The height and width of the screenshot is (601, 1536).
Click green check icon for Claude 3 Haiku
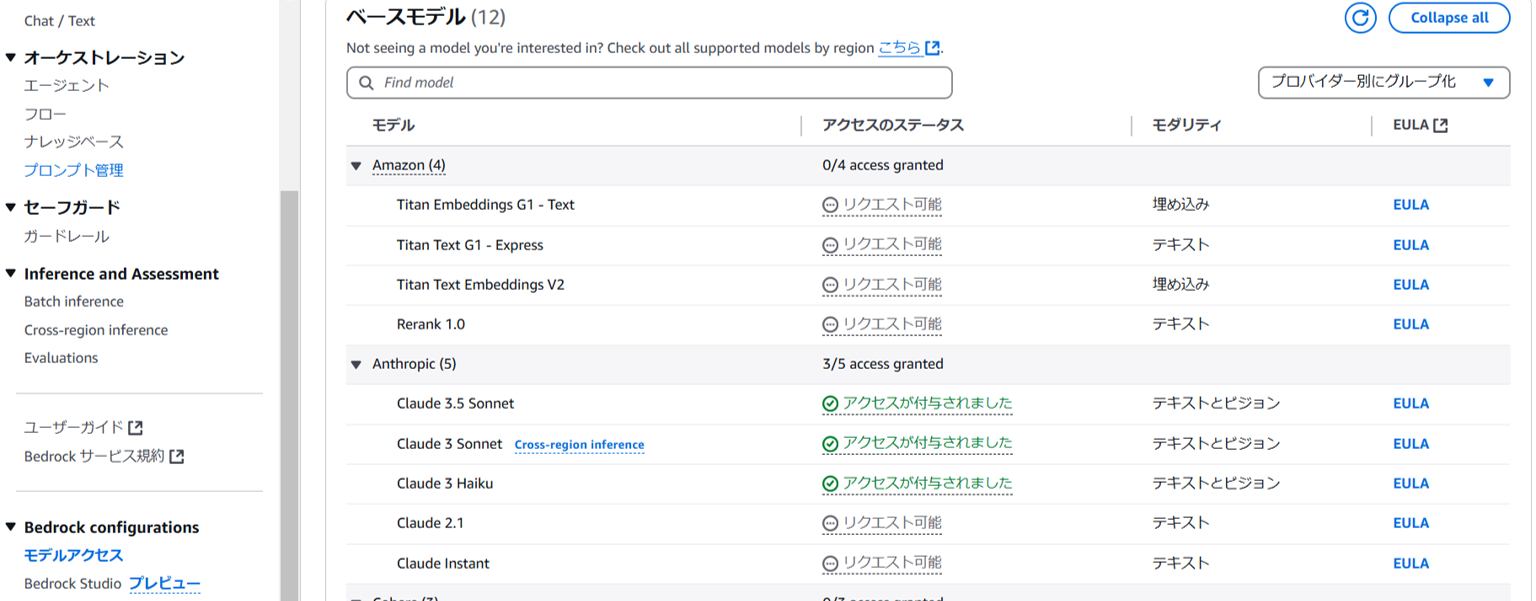tap(828, 483)
